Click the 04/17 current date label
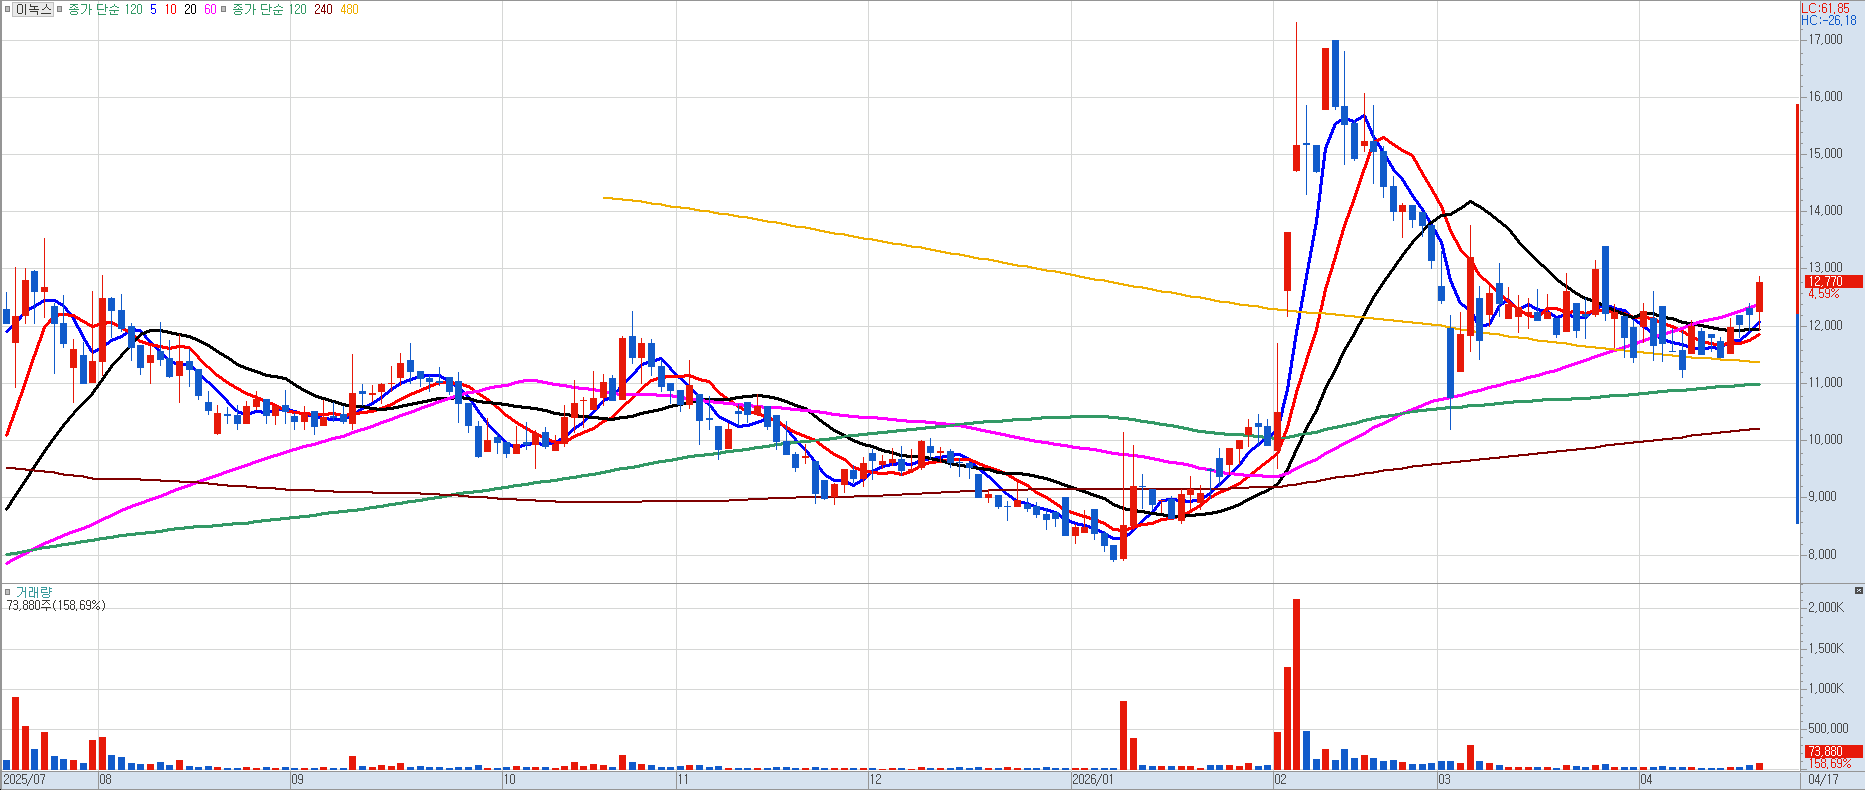Screen dimensions: 1865x790 (1824, 779)
